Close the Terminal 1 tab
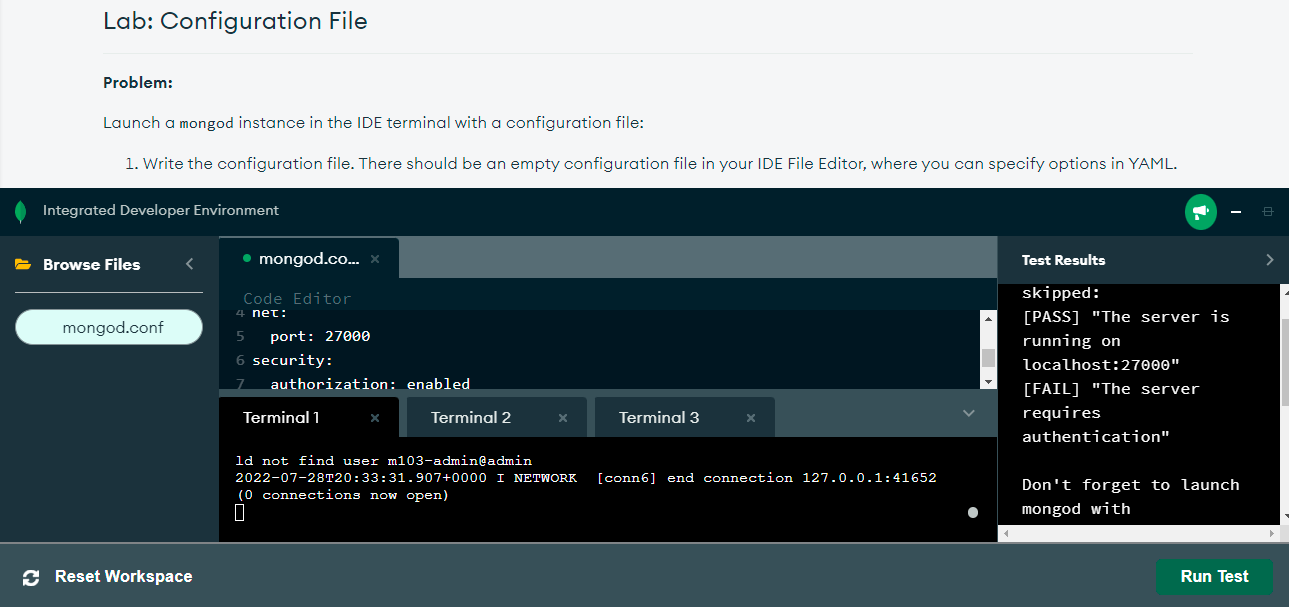The width and height of the screenshot is (1289, 607). [375, 418]
